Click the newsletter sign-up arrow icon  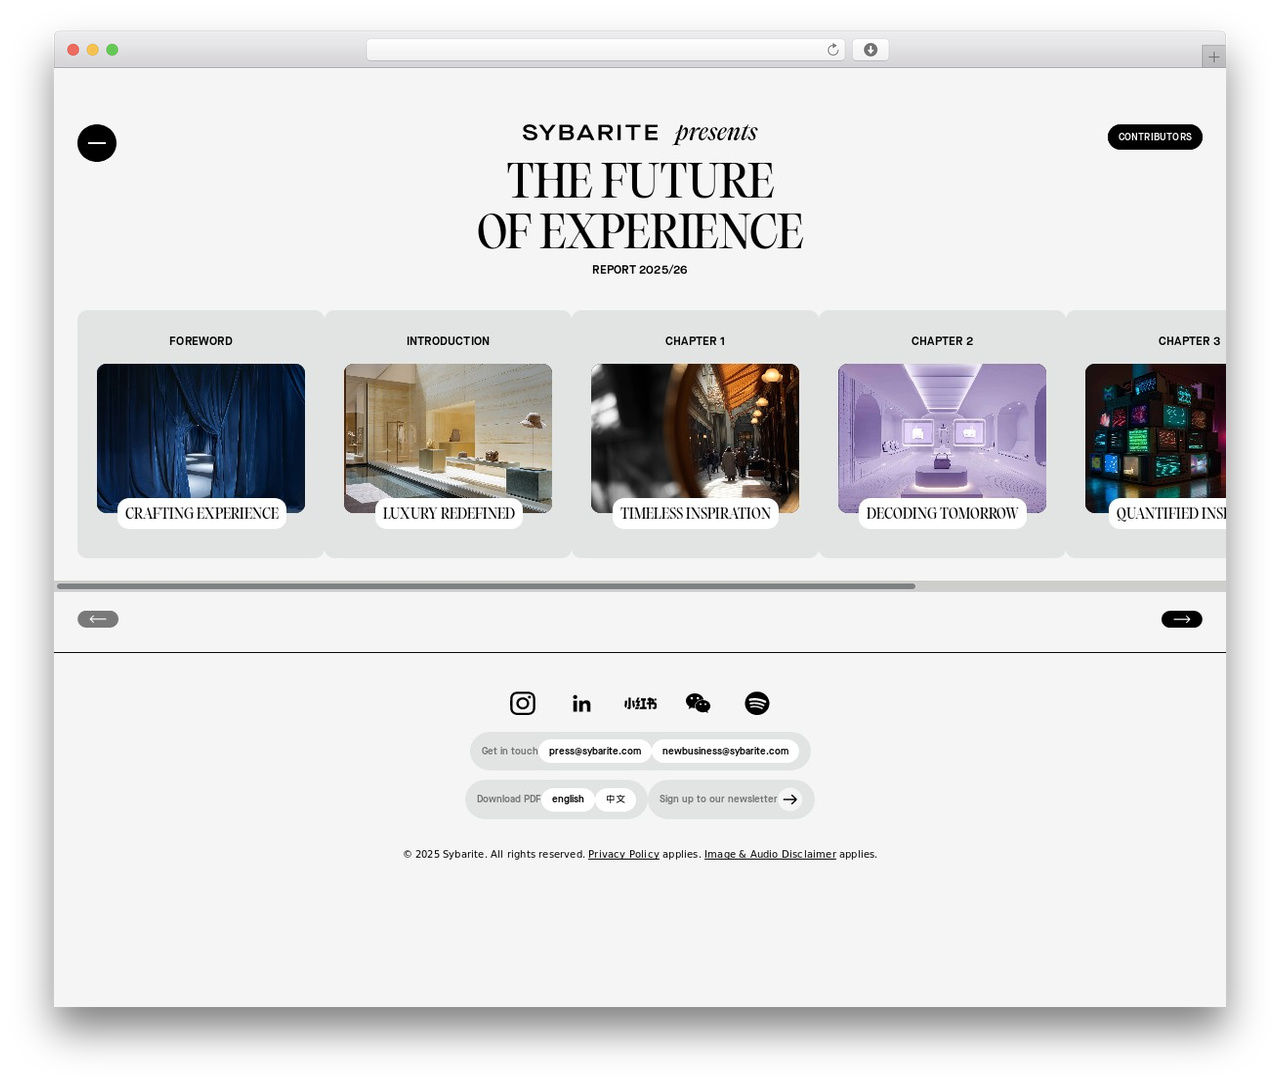790,799
